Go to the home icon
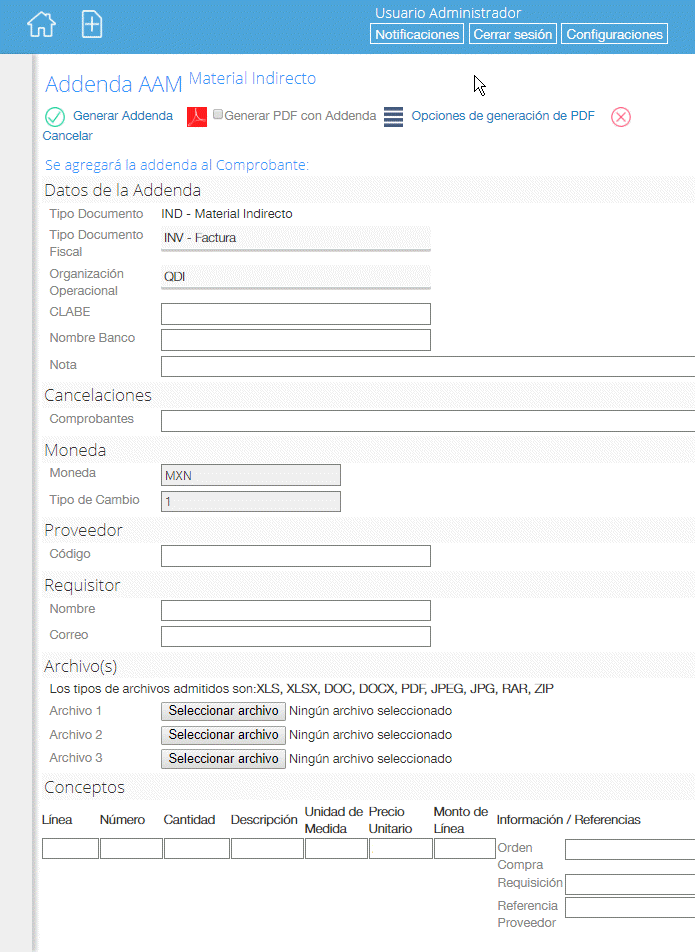 click(x=41, y=25)
